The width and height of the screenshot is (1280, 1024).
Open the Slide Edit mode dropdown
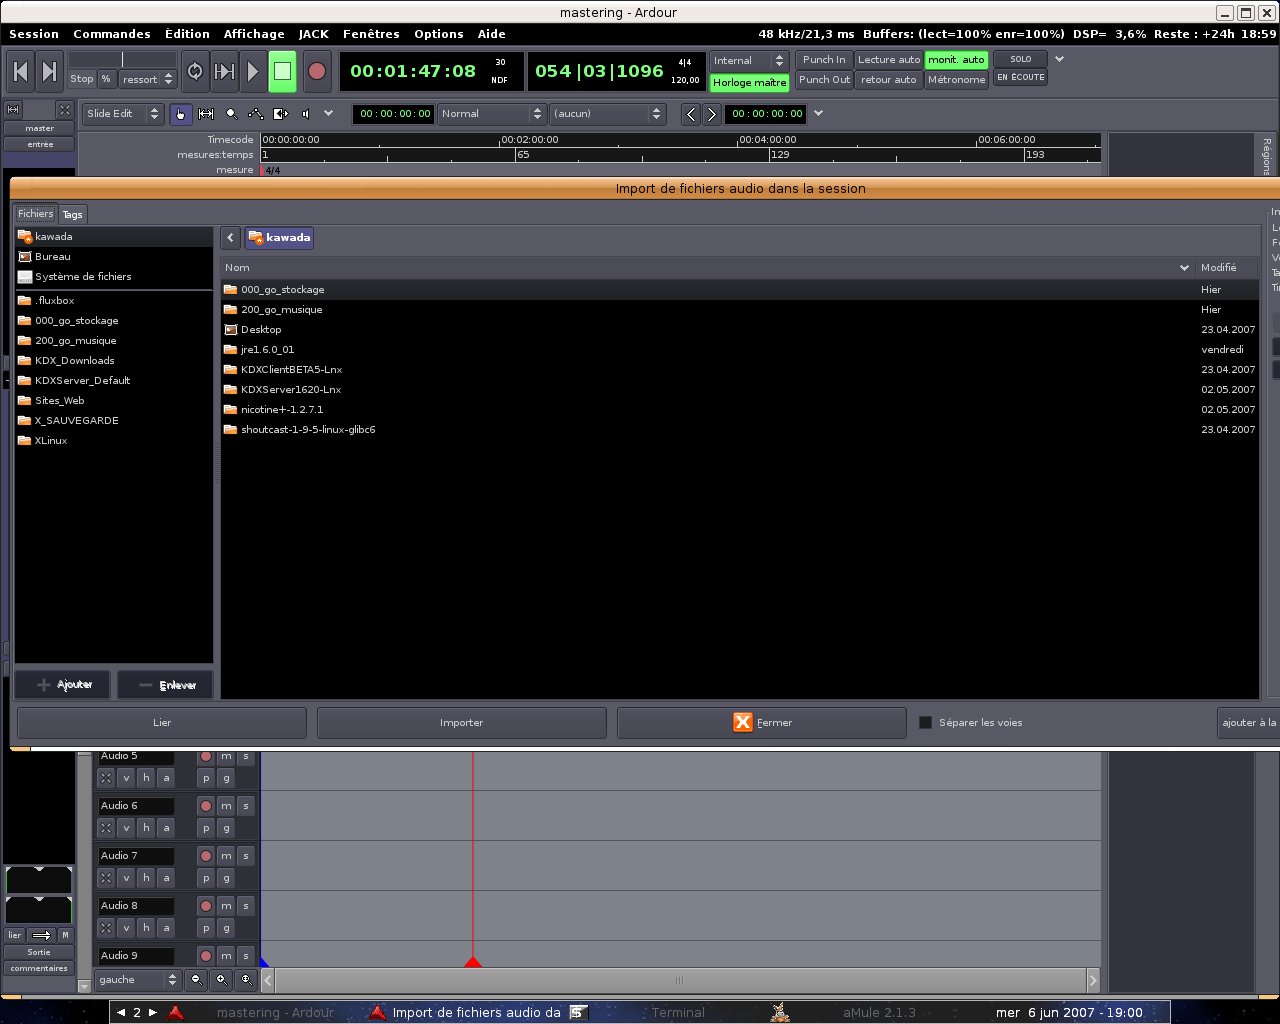point(123,114)
